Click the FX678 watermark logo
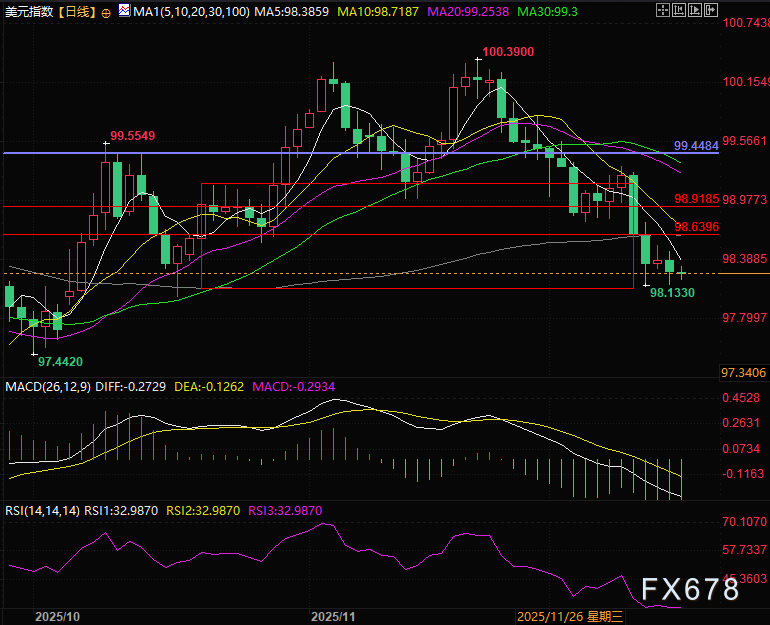 pos(690,590)
